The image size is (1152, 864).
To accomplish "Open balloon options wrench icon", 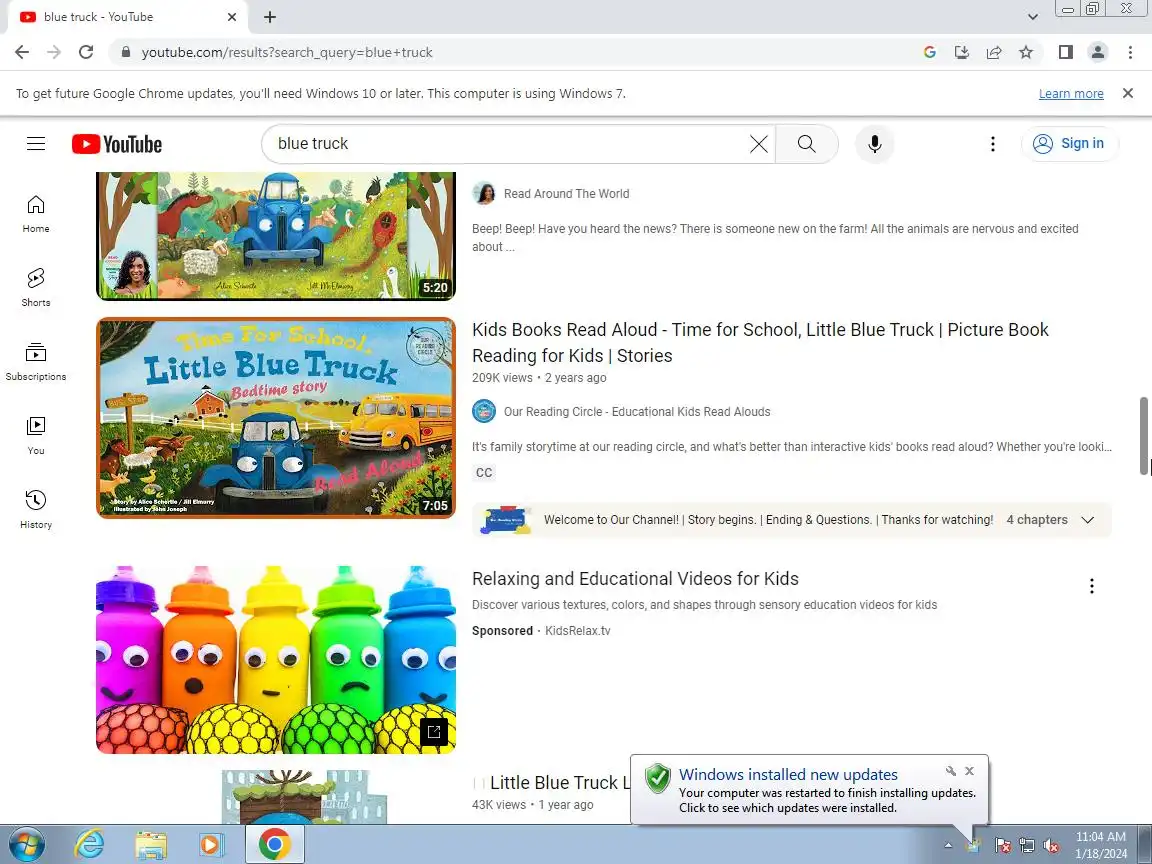I will click(951, 771).
